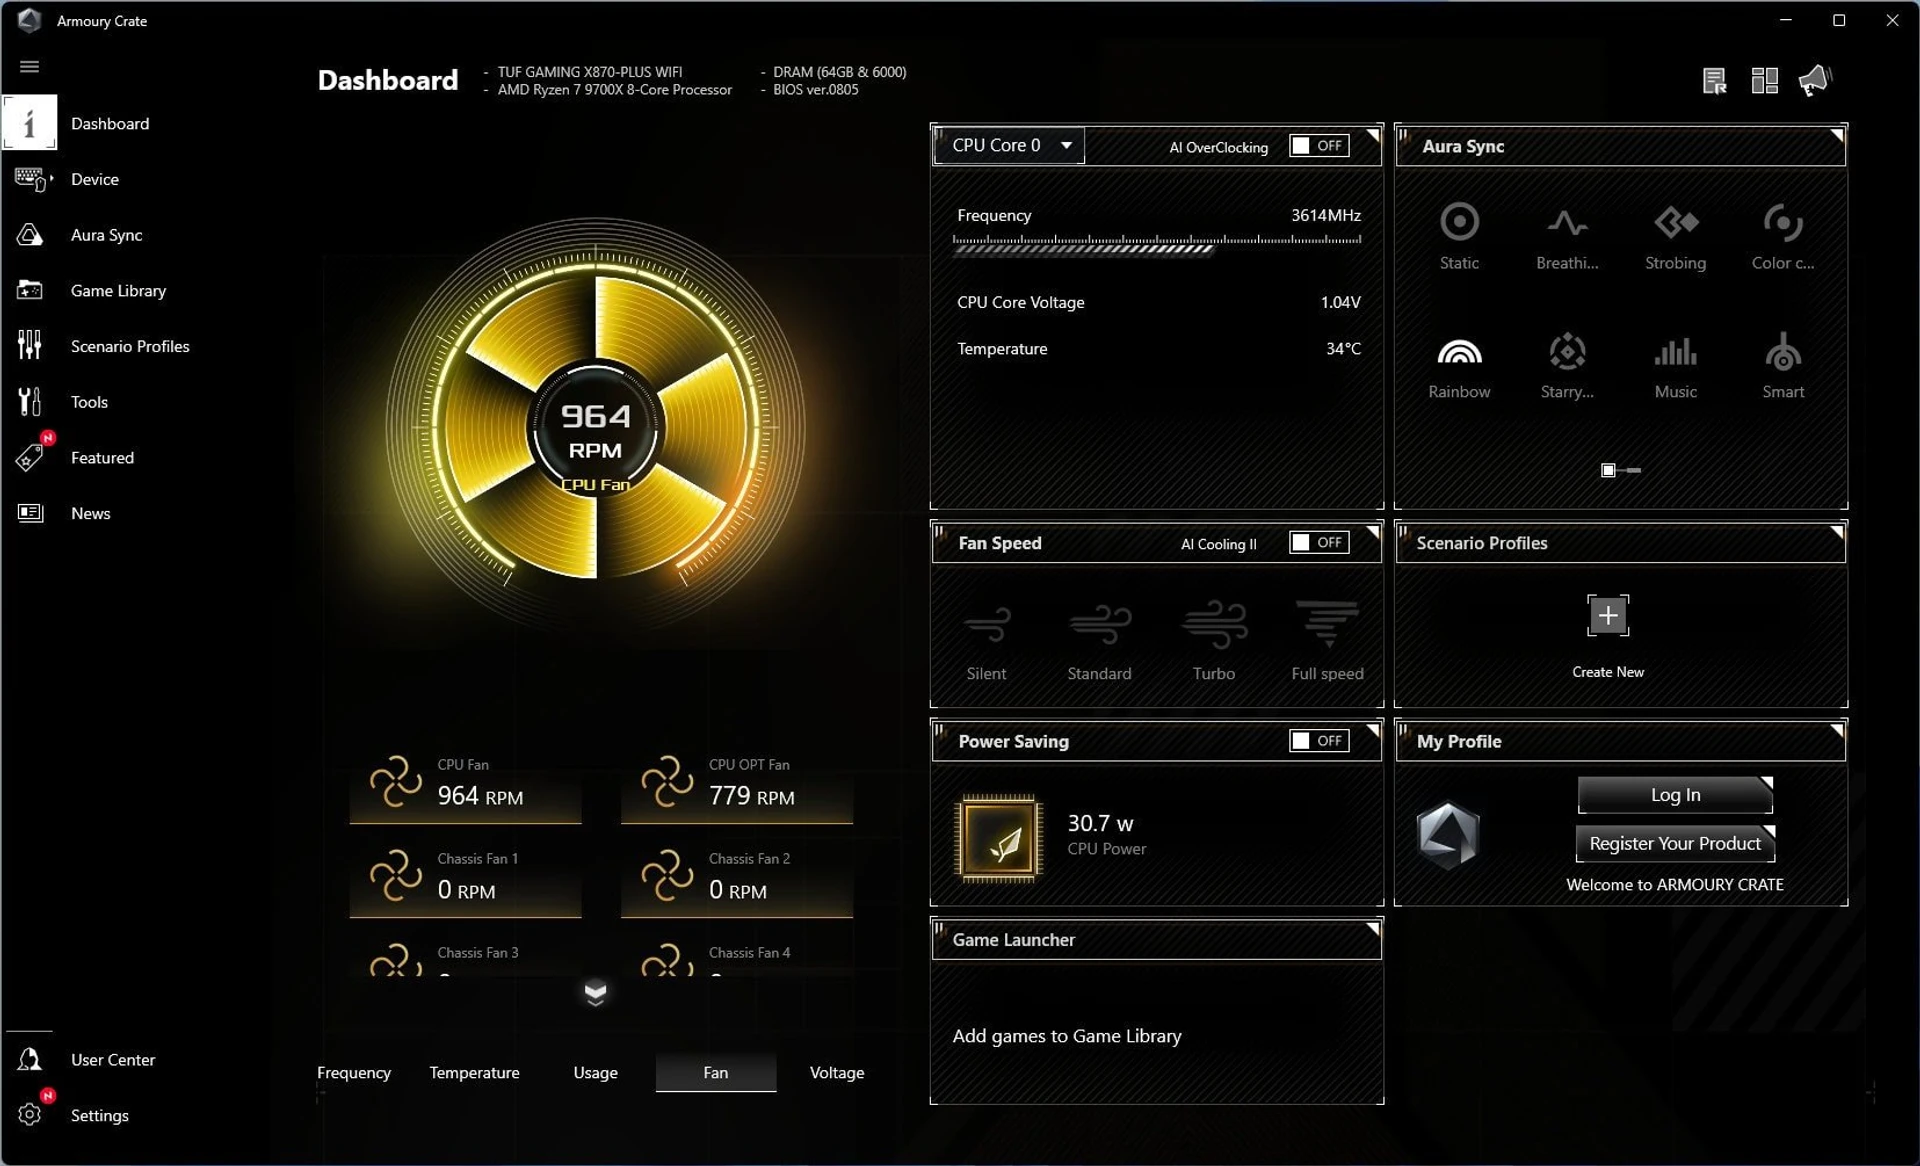Open User Center bell icon
The height and width of the screenshot is (1166, 1920).
[x=30, y=1059]
